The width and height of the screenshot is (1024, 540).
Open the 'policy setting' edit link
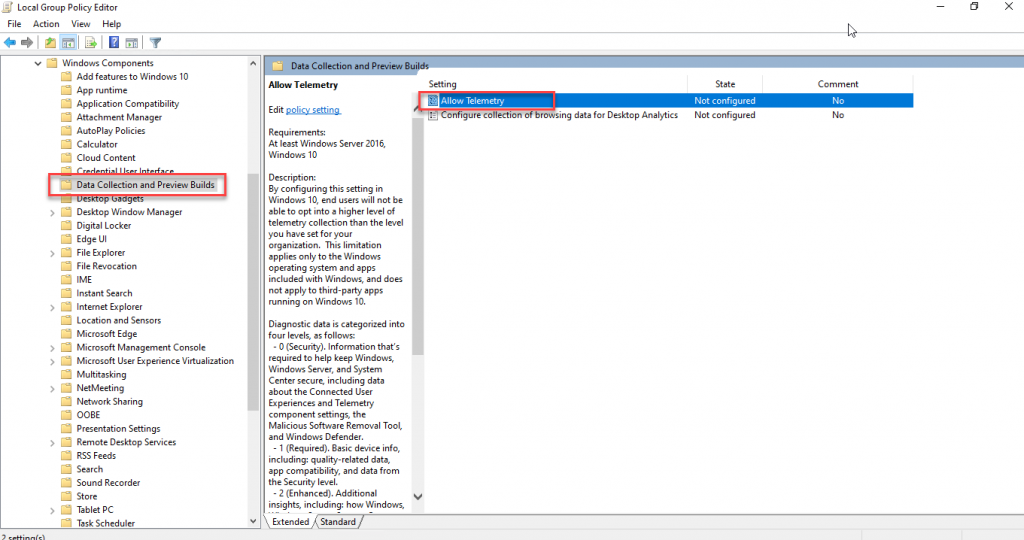pyautogui.click(x=313, y=110)
